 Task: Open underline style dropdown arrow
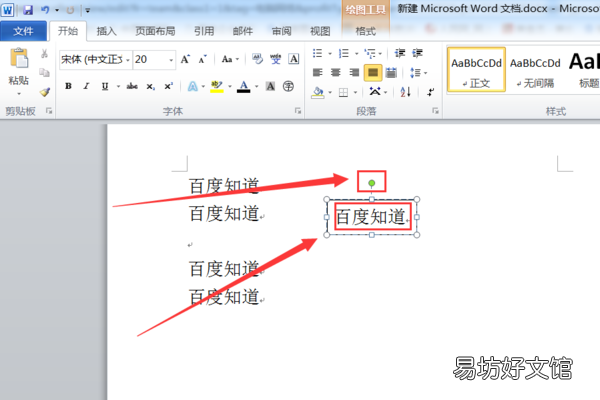click(x=118, y=86)
